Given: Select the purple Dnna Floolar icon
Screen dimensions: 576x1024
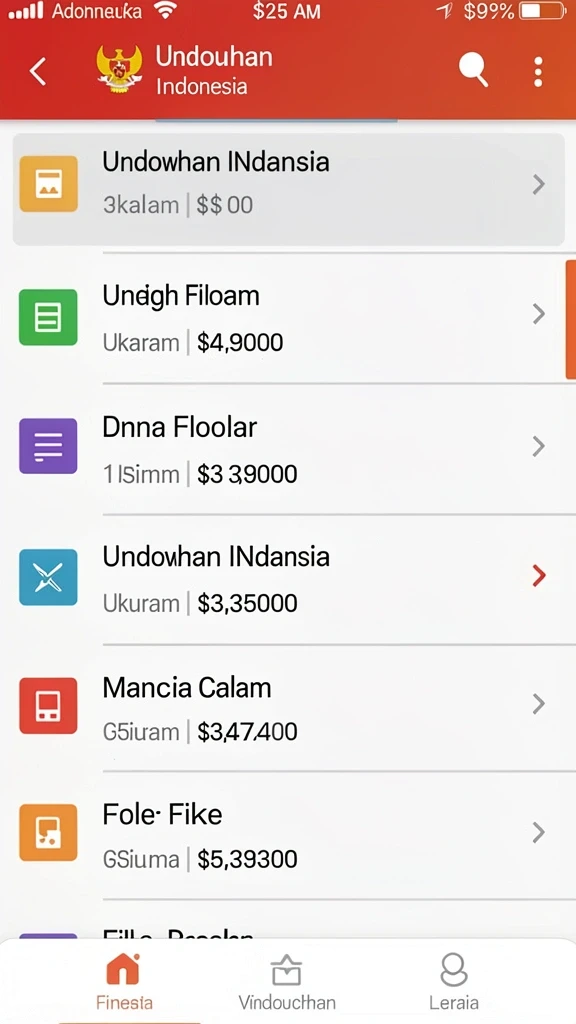Looking at the screenshot, I should 48,446.
